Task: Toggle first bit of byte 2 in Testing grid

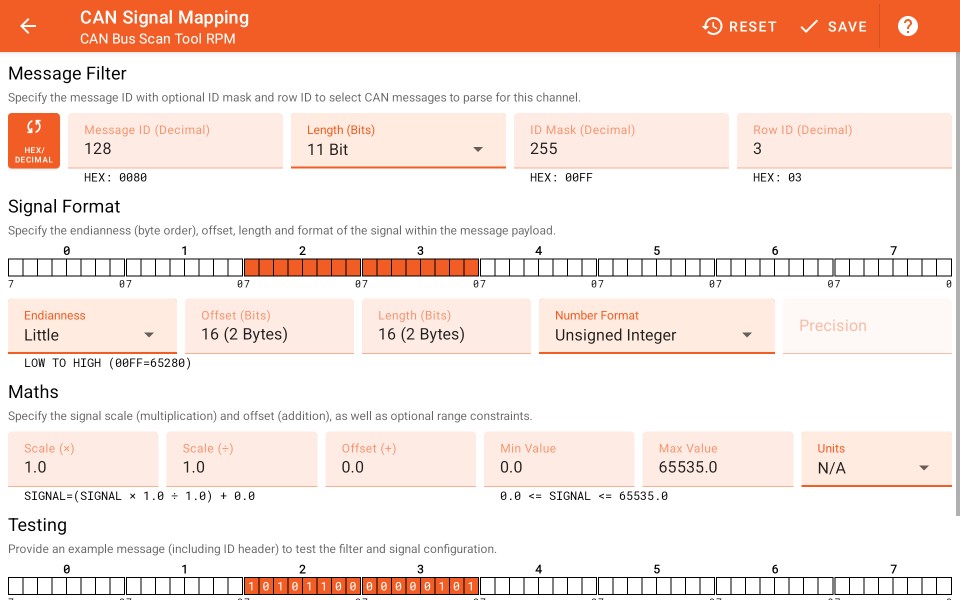Action: (252, 586)
